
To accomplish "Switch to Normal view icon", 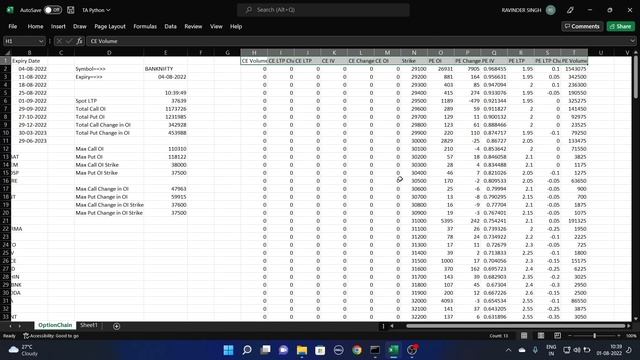I will point(524,336).
